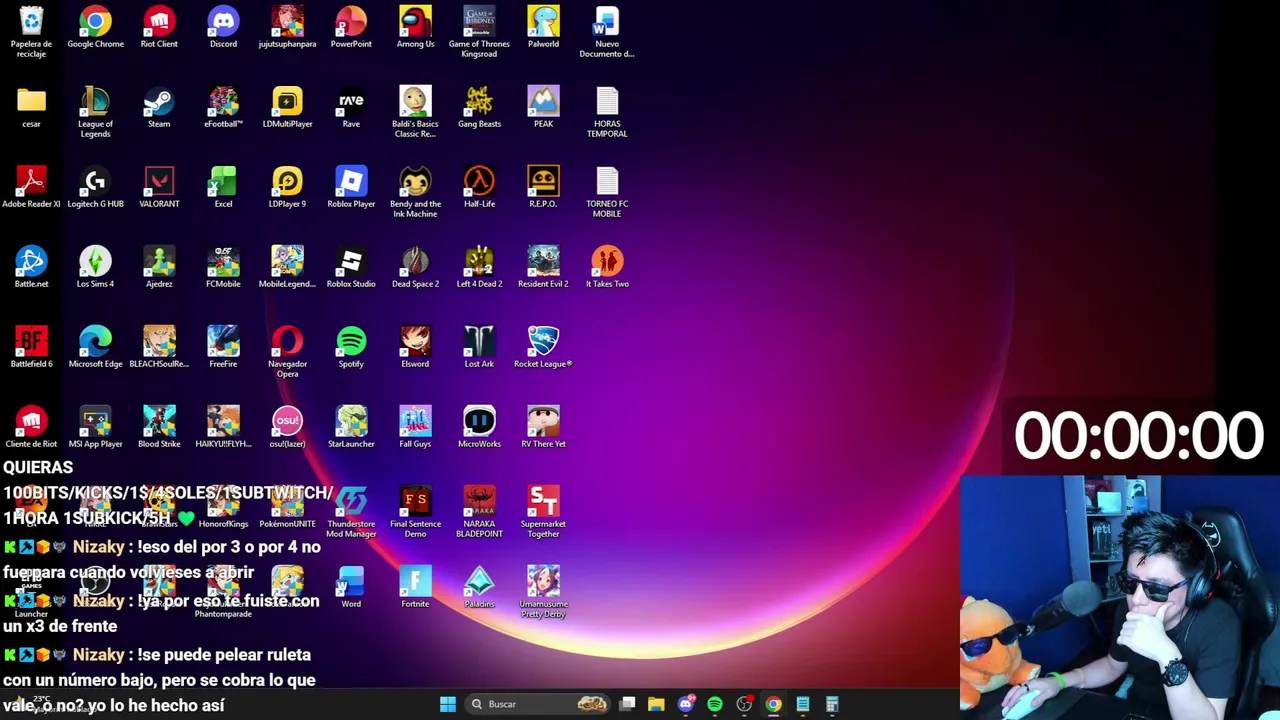Open Task View from the taskbar

click(627, 704)
